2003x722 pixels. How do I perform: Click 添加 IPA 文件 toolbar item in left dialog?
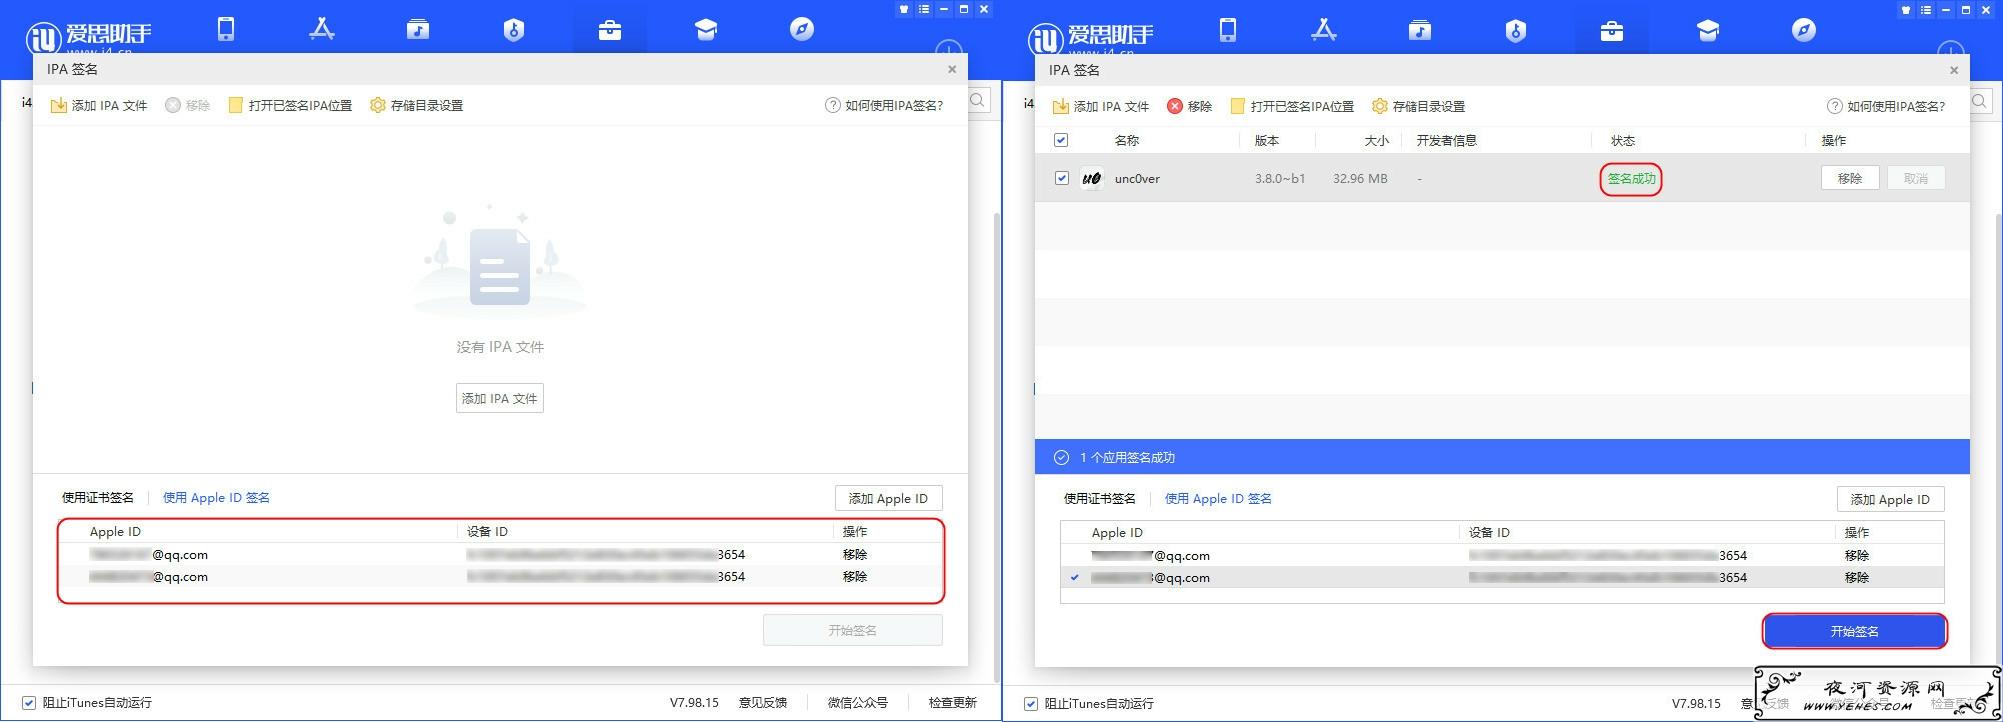pos(99,105)
